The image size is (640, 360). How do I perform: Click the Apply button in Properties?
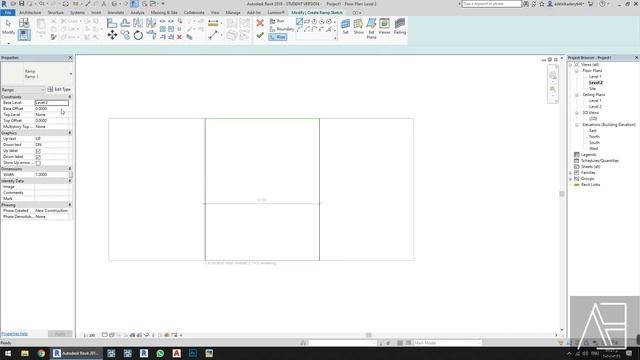point(60,334)
